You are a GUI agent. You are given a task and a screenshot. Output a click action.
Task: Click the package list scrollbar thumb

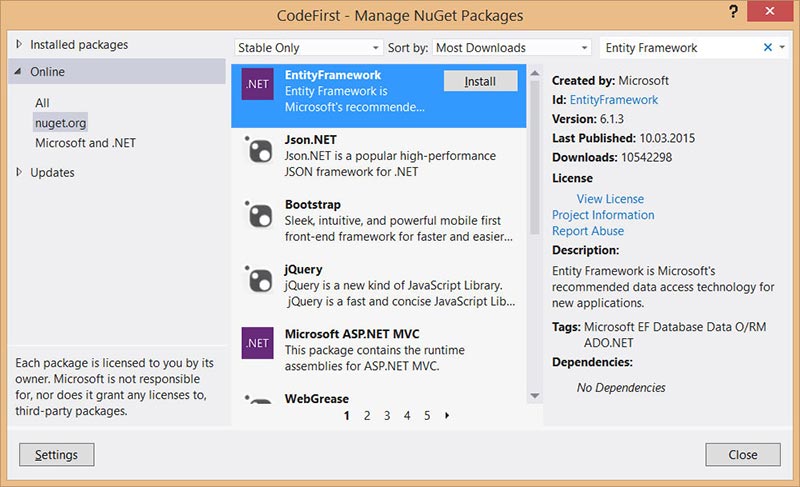coord(535,157)
